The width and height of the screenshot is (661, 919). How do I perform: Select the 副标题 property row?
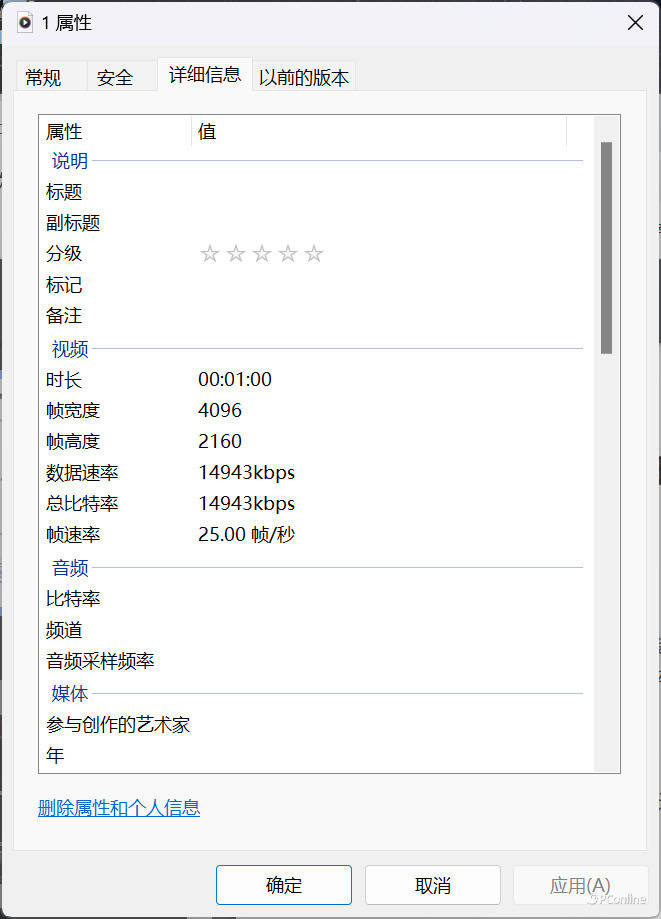[x=314, y=223]
